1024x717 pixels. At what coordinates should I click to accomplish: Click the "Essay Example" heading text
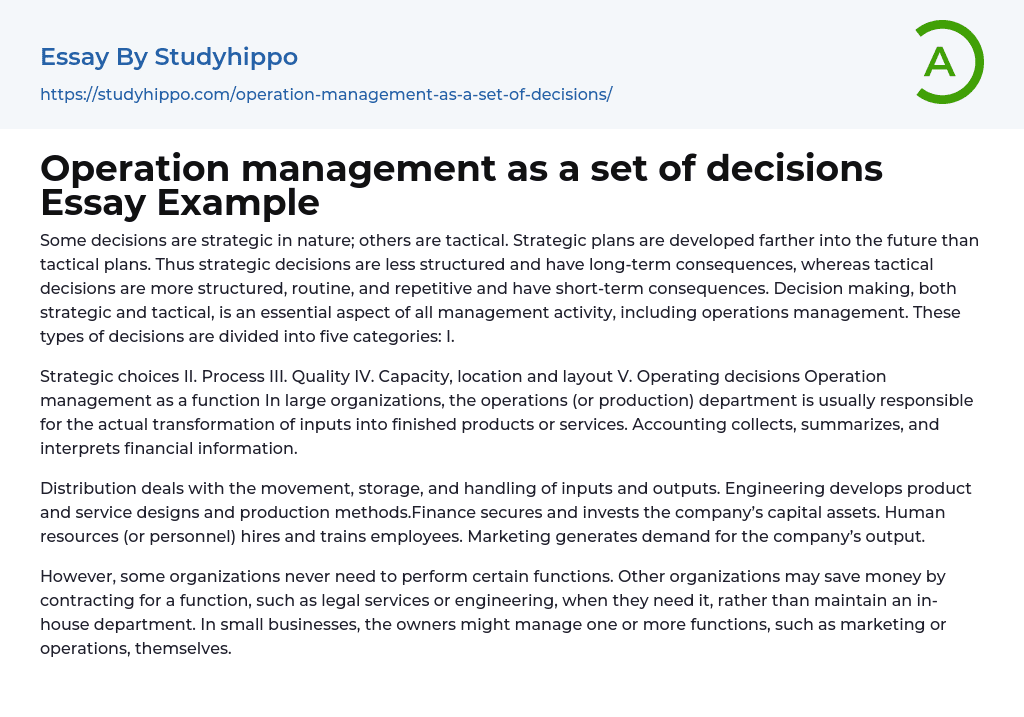180,203
